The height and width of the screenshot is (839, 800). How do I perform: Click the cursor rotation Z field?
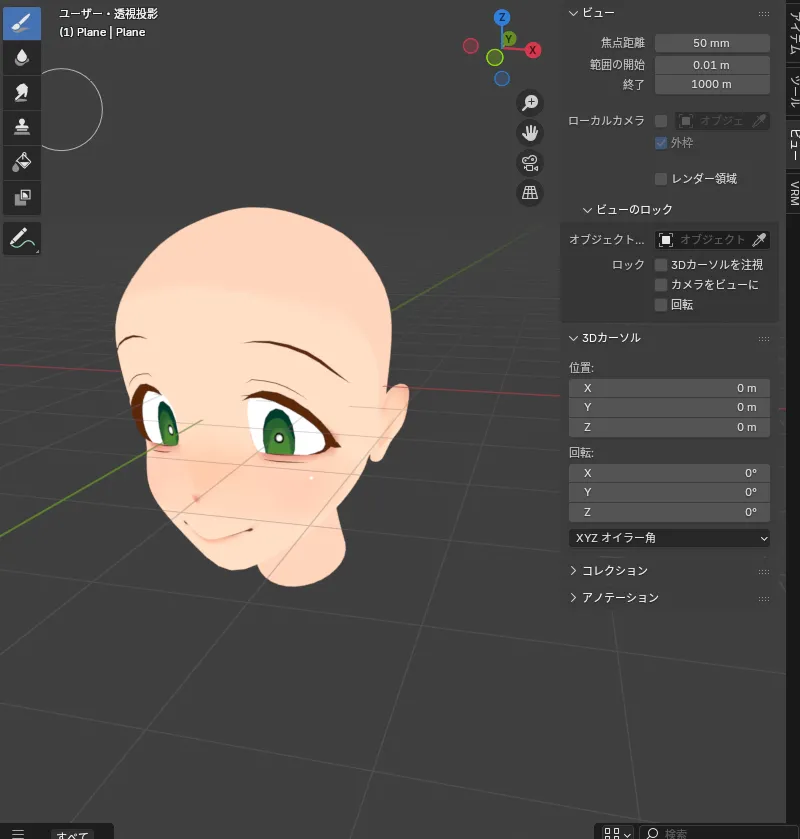pos(669,513)
